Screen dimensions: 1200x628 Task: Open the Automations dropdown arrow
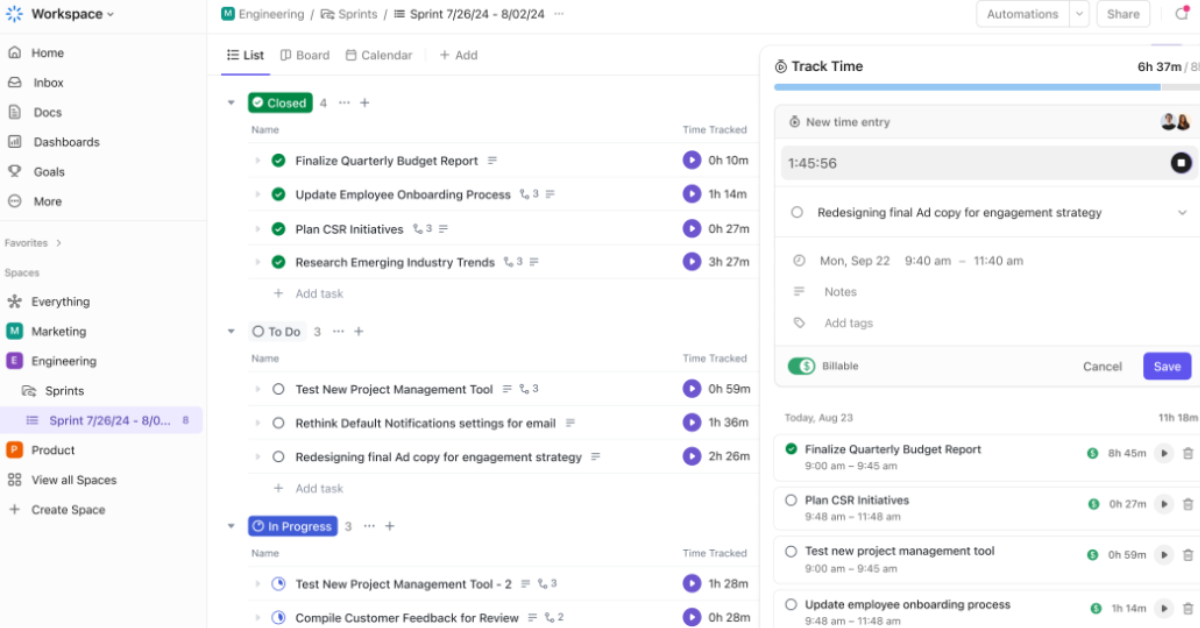click(1079, 14)
